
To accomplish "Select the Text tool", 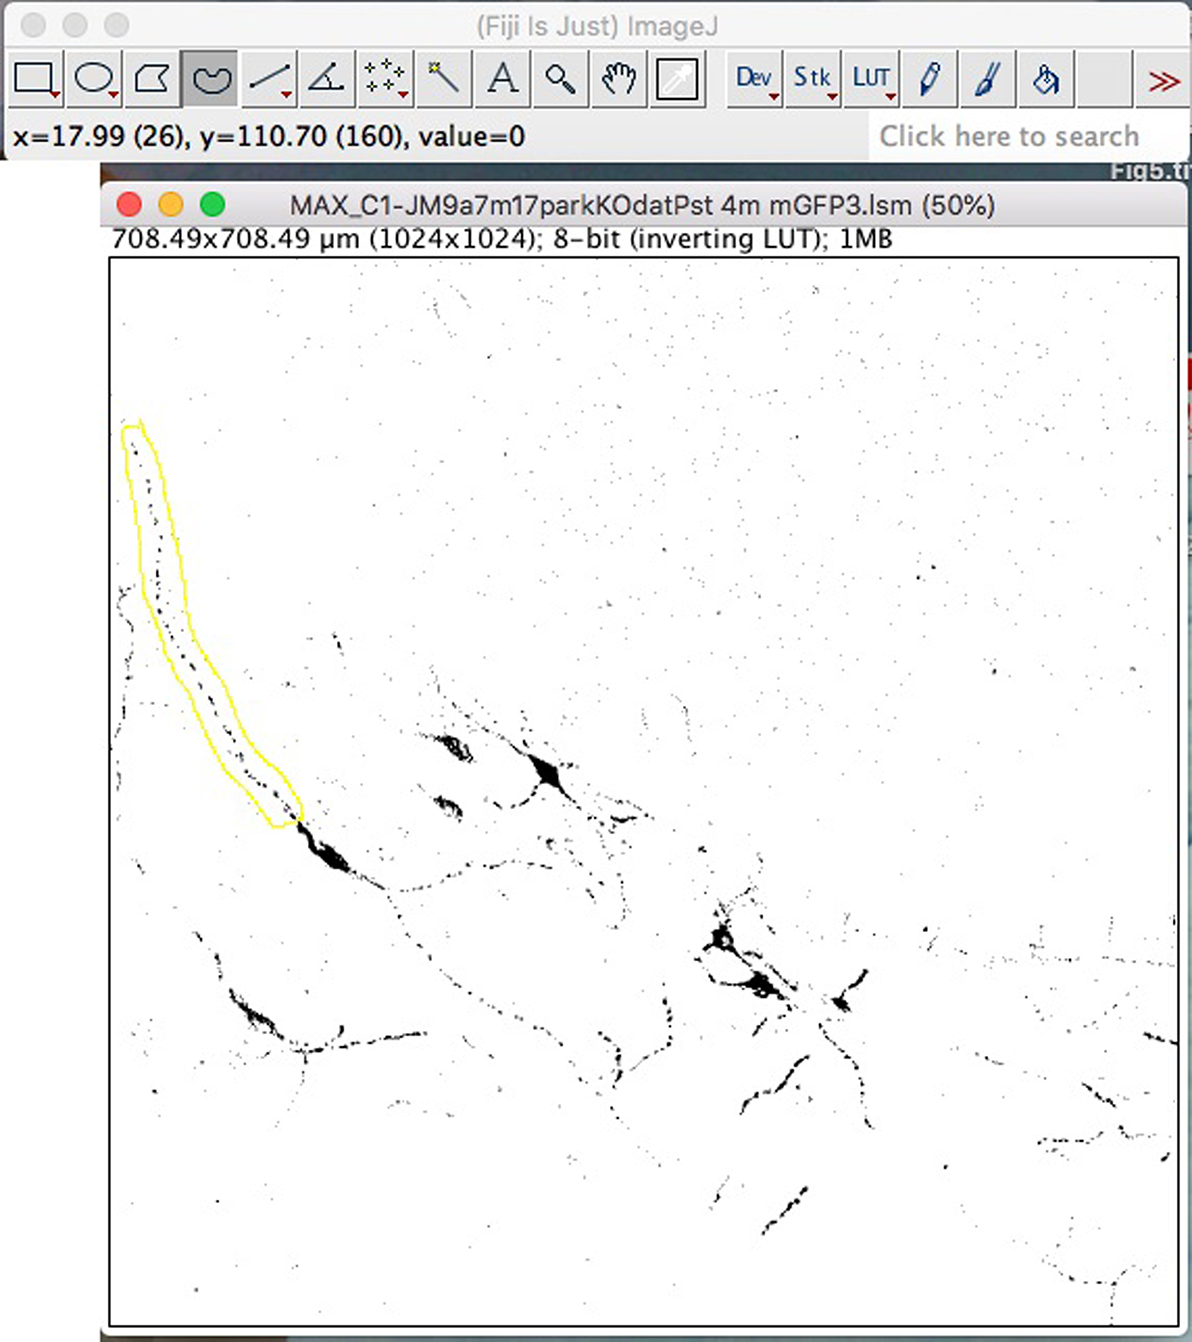I will coord(502,78).
